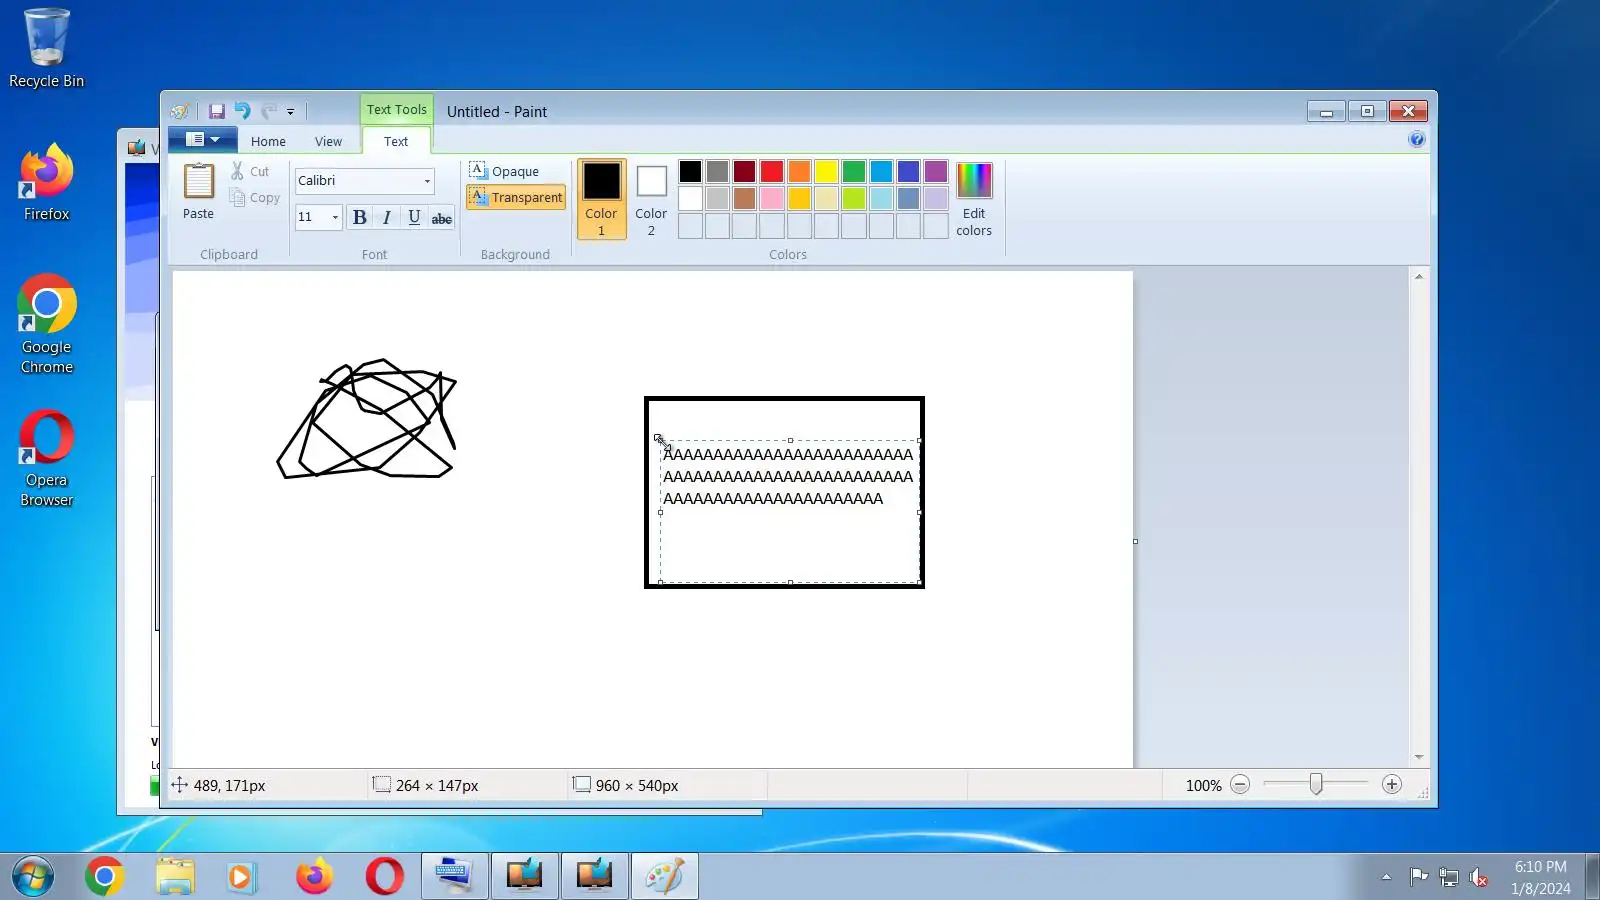Viewport: 1600px width, 900px height.
Task: Set text background to Opaque
Action: 505,171
